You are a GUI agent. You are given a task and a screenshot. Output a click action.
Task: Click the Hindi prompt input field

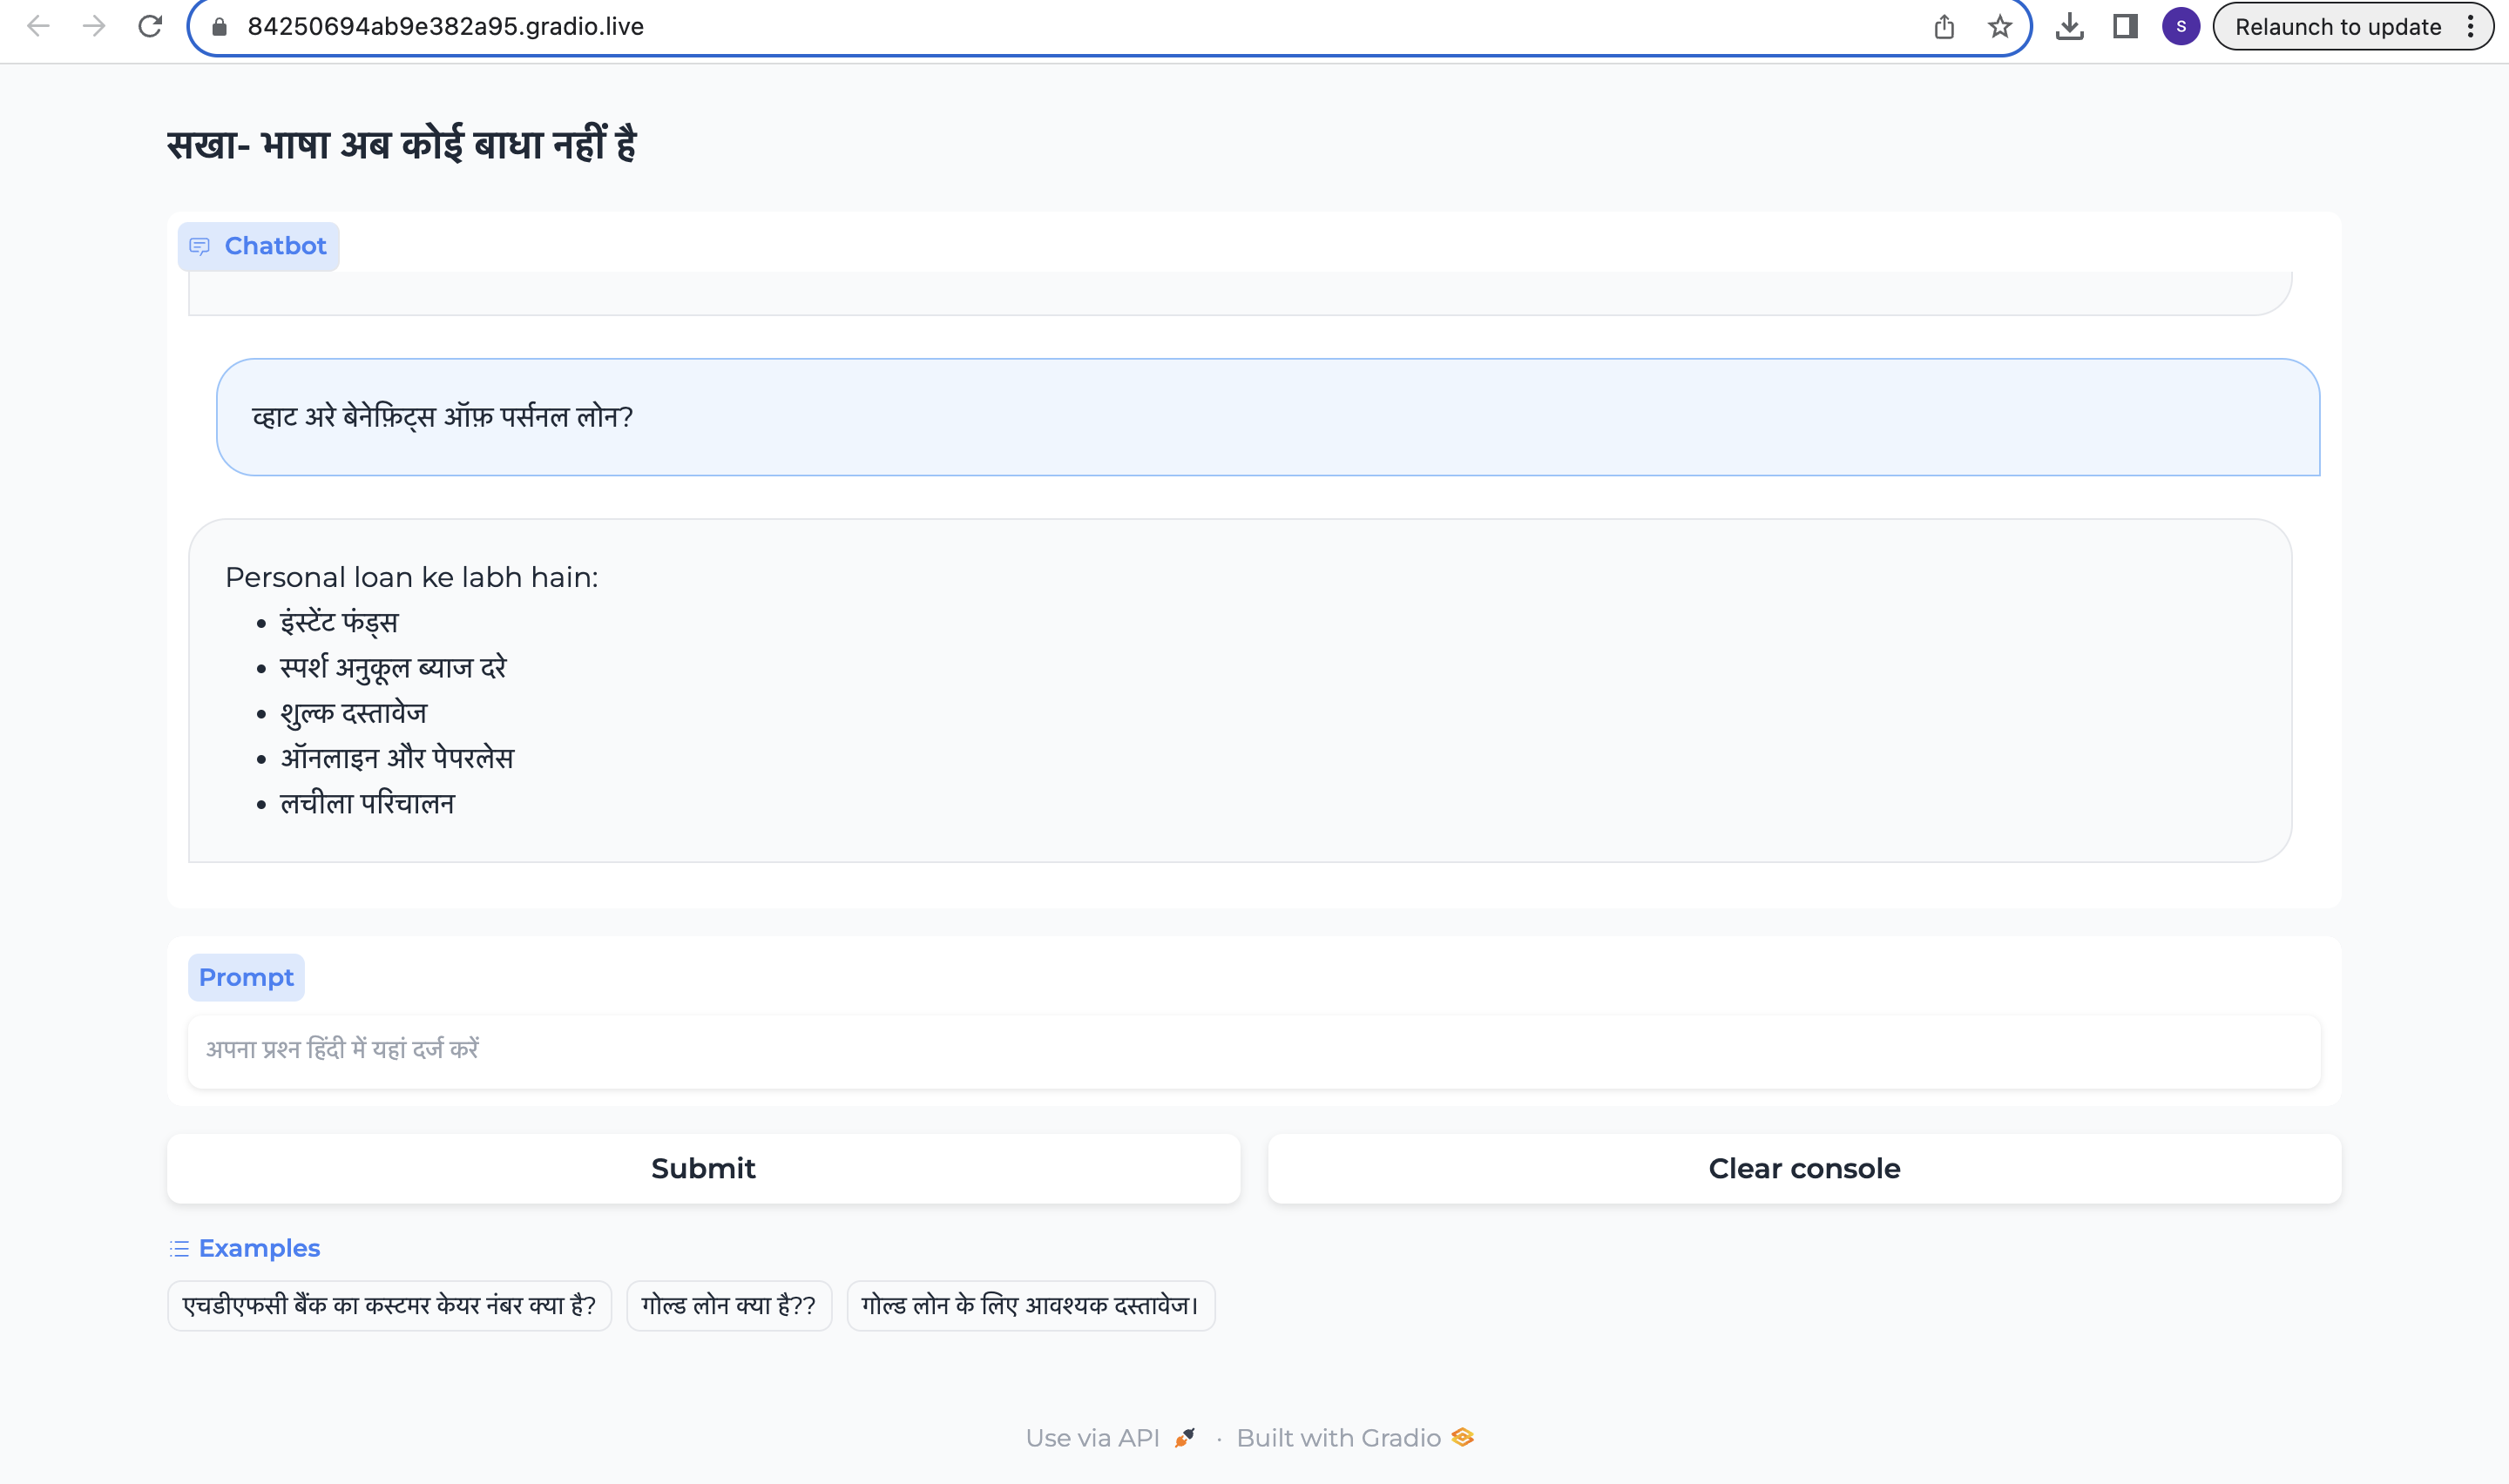click(x=1253, y=1050)
